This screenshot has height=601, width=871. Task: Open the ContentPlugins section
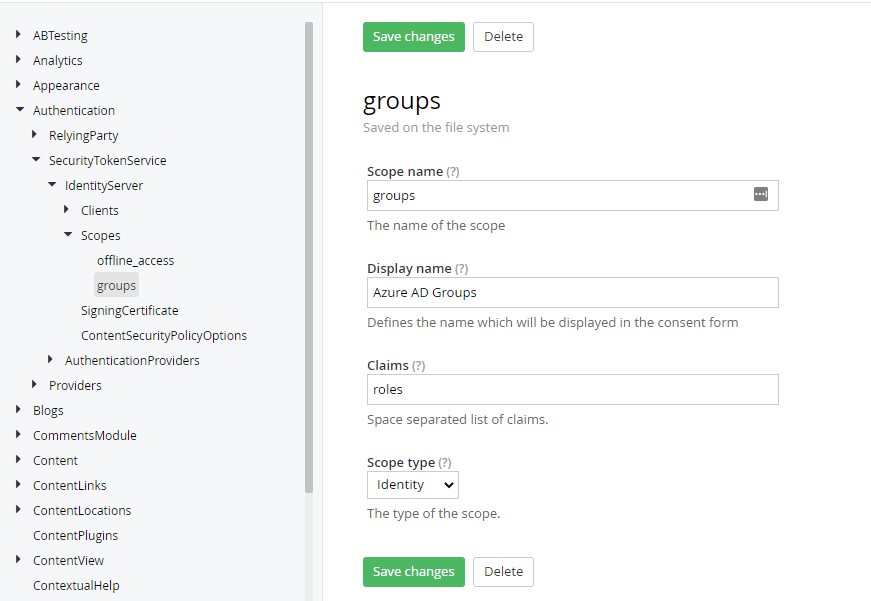click(x=76, y=535)
